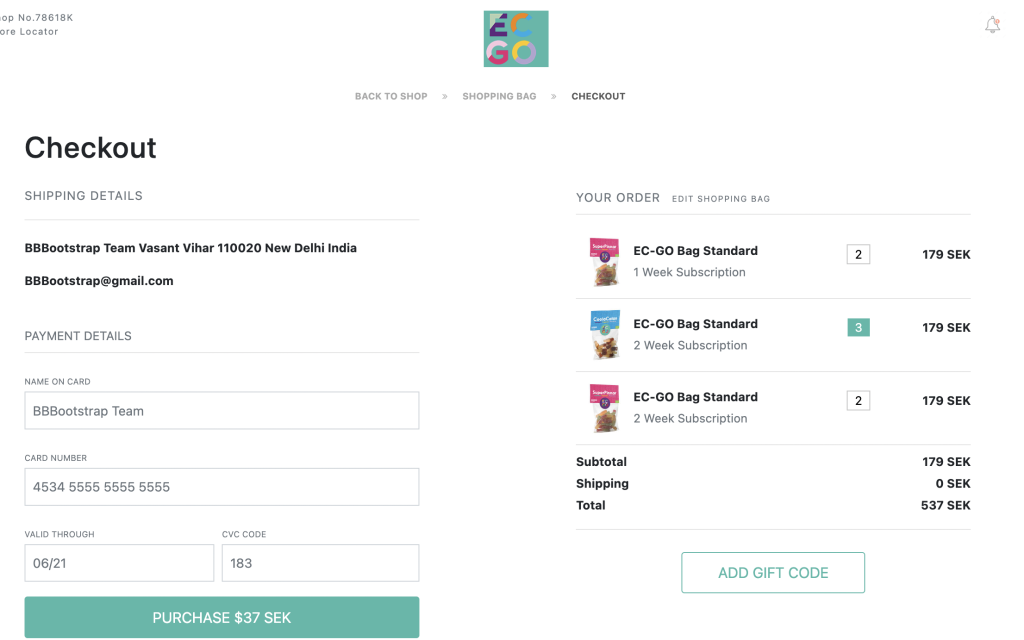Open notifications via the bell icon

[x=992, y=25]
